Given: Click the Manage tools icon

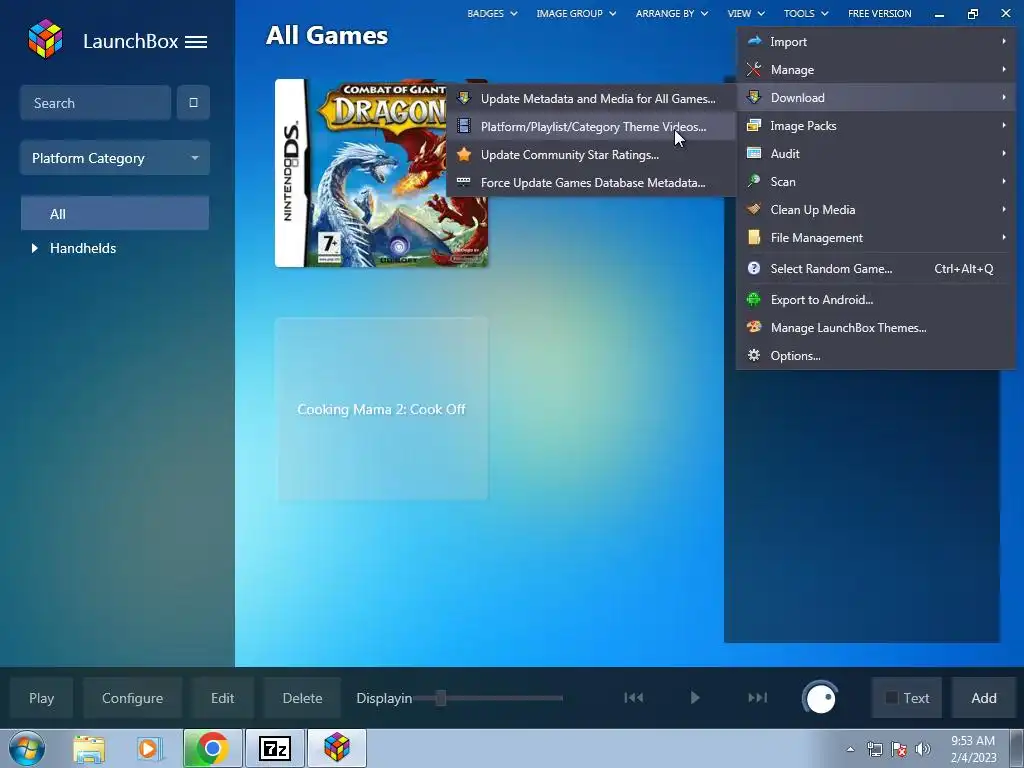Looking at the screenshot, I should coord(754,69).
